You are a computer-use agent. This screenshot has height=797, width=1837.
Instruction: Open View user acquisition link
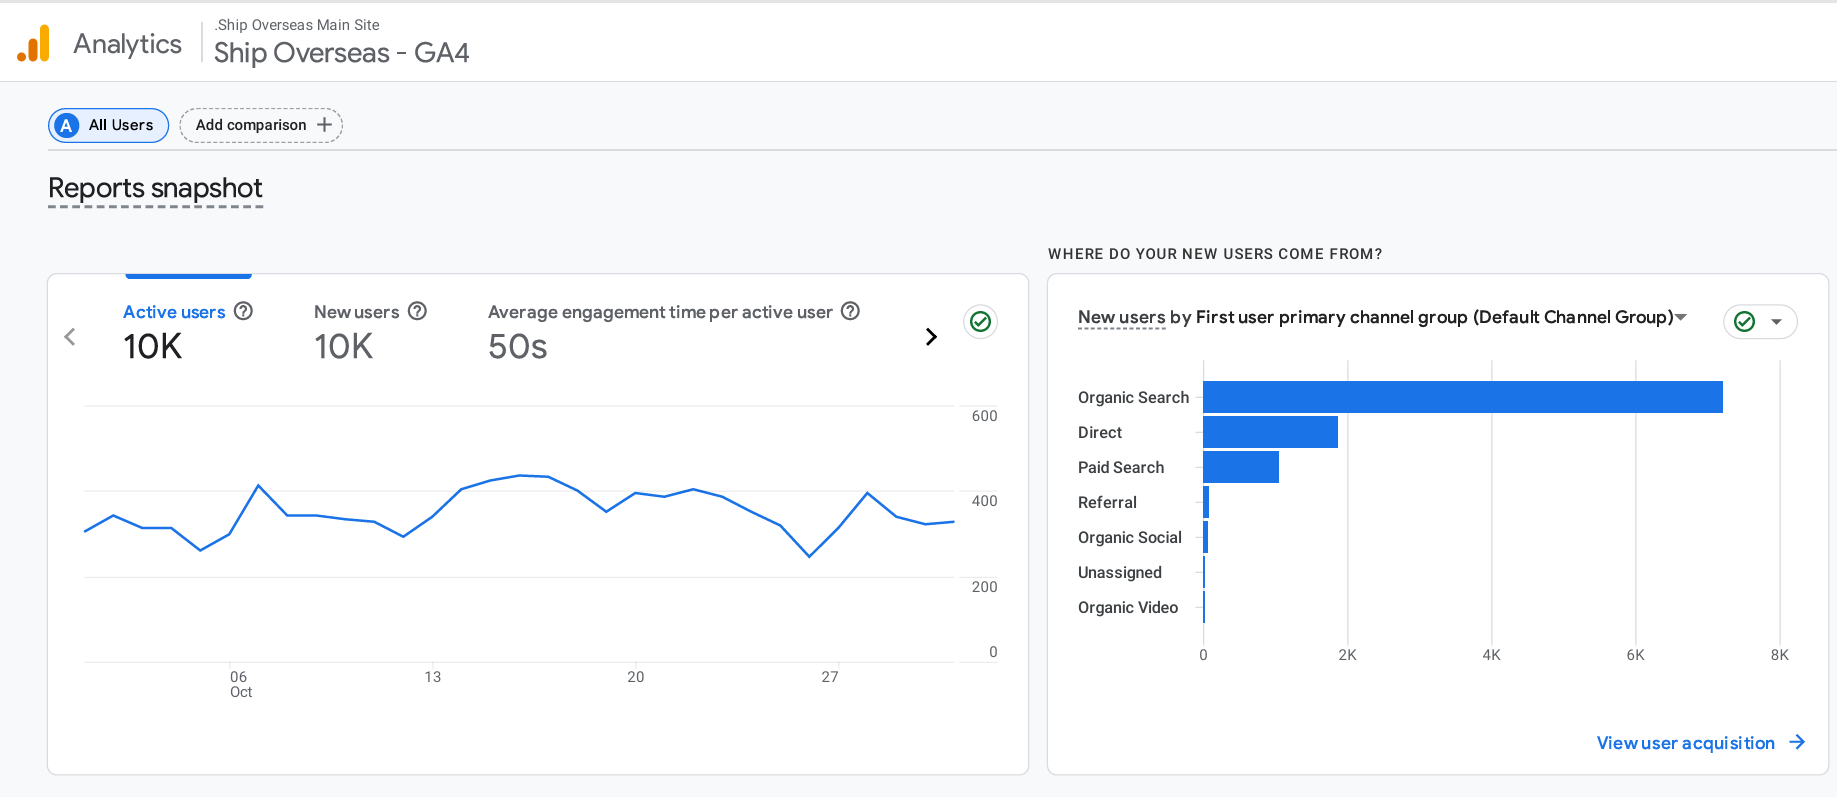[1700, 742]
